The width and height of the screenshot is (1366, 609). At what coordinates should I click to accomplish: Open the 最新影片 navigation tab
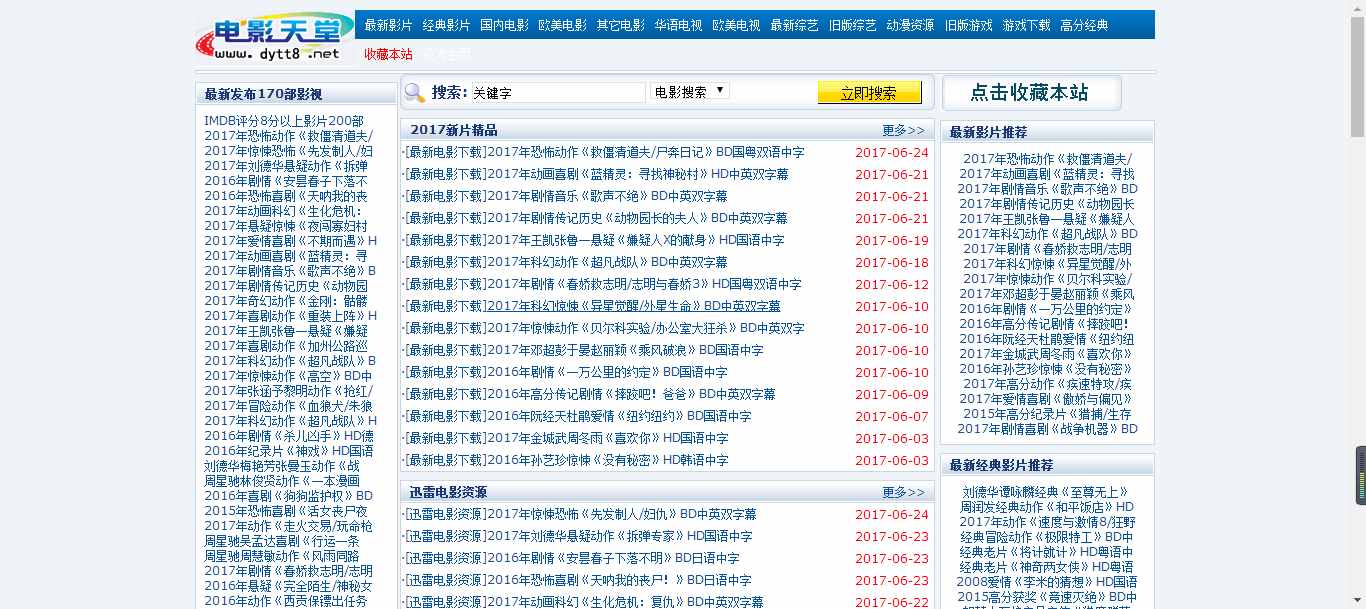(x=388, y=25)
